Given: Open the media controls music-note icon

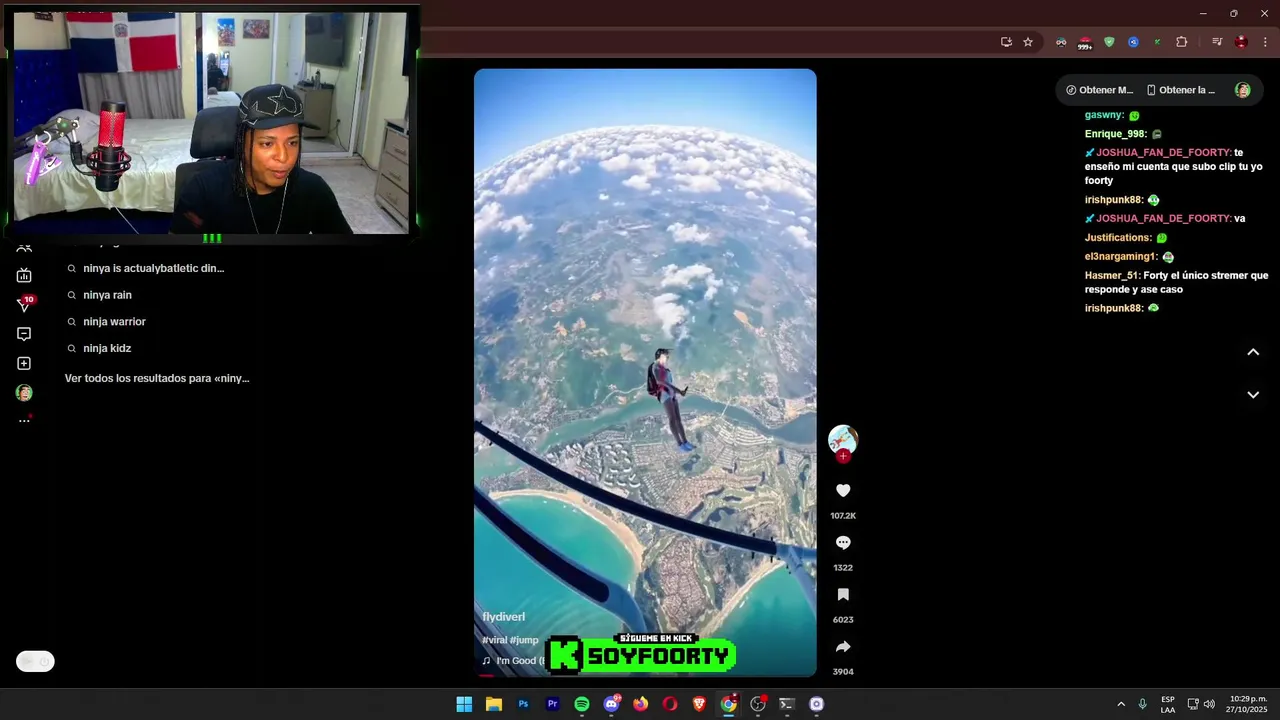Looking at the screenshot, I should 1216,42.
